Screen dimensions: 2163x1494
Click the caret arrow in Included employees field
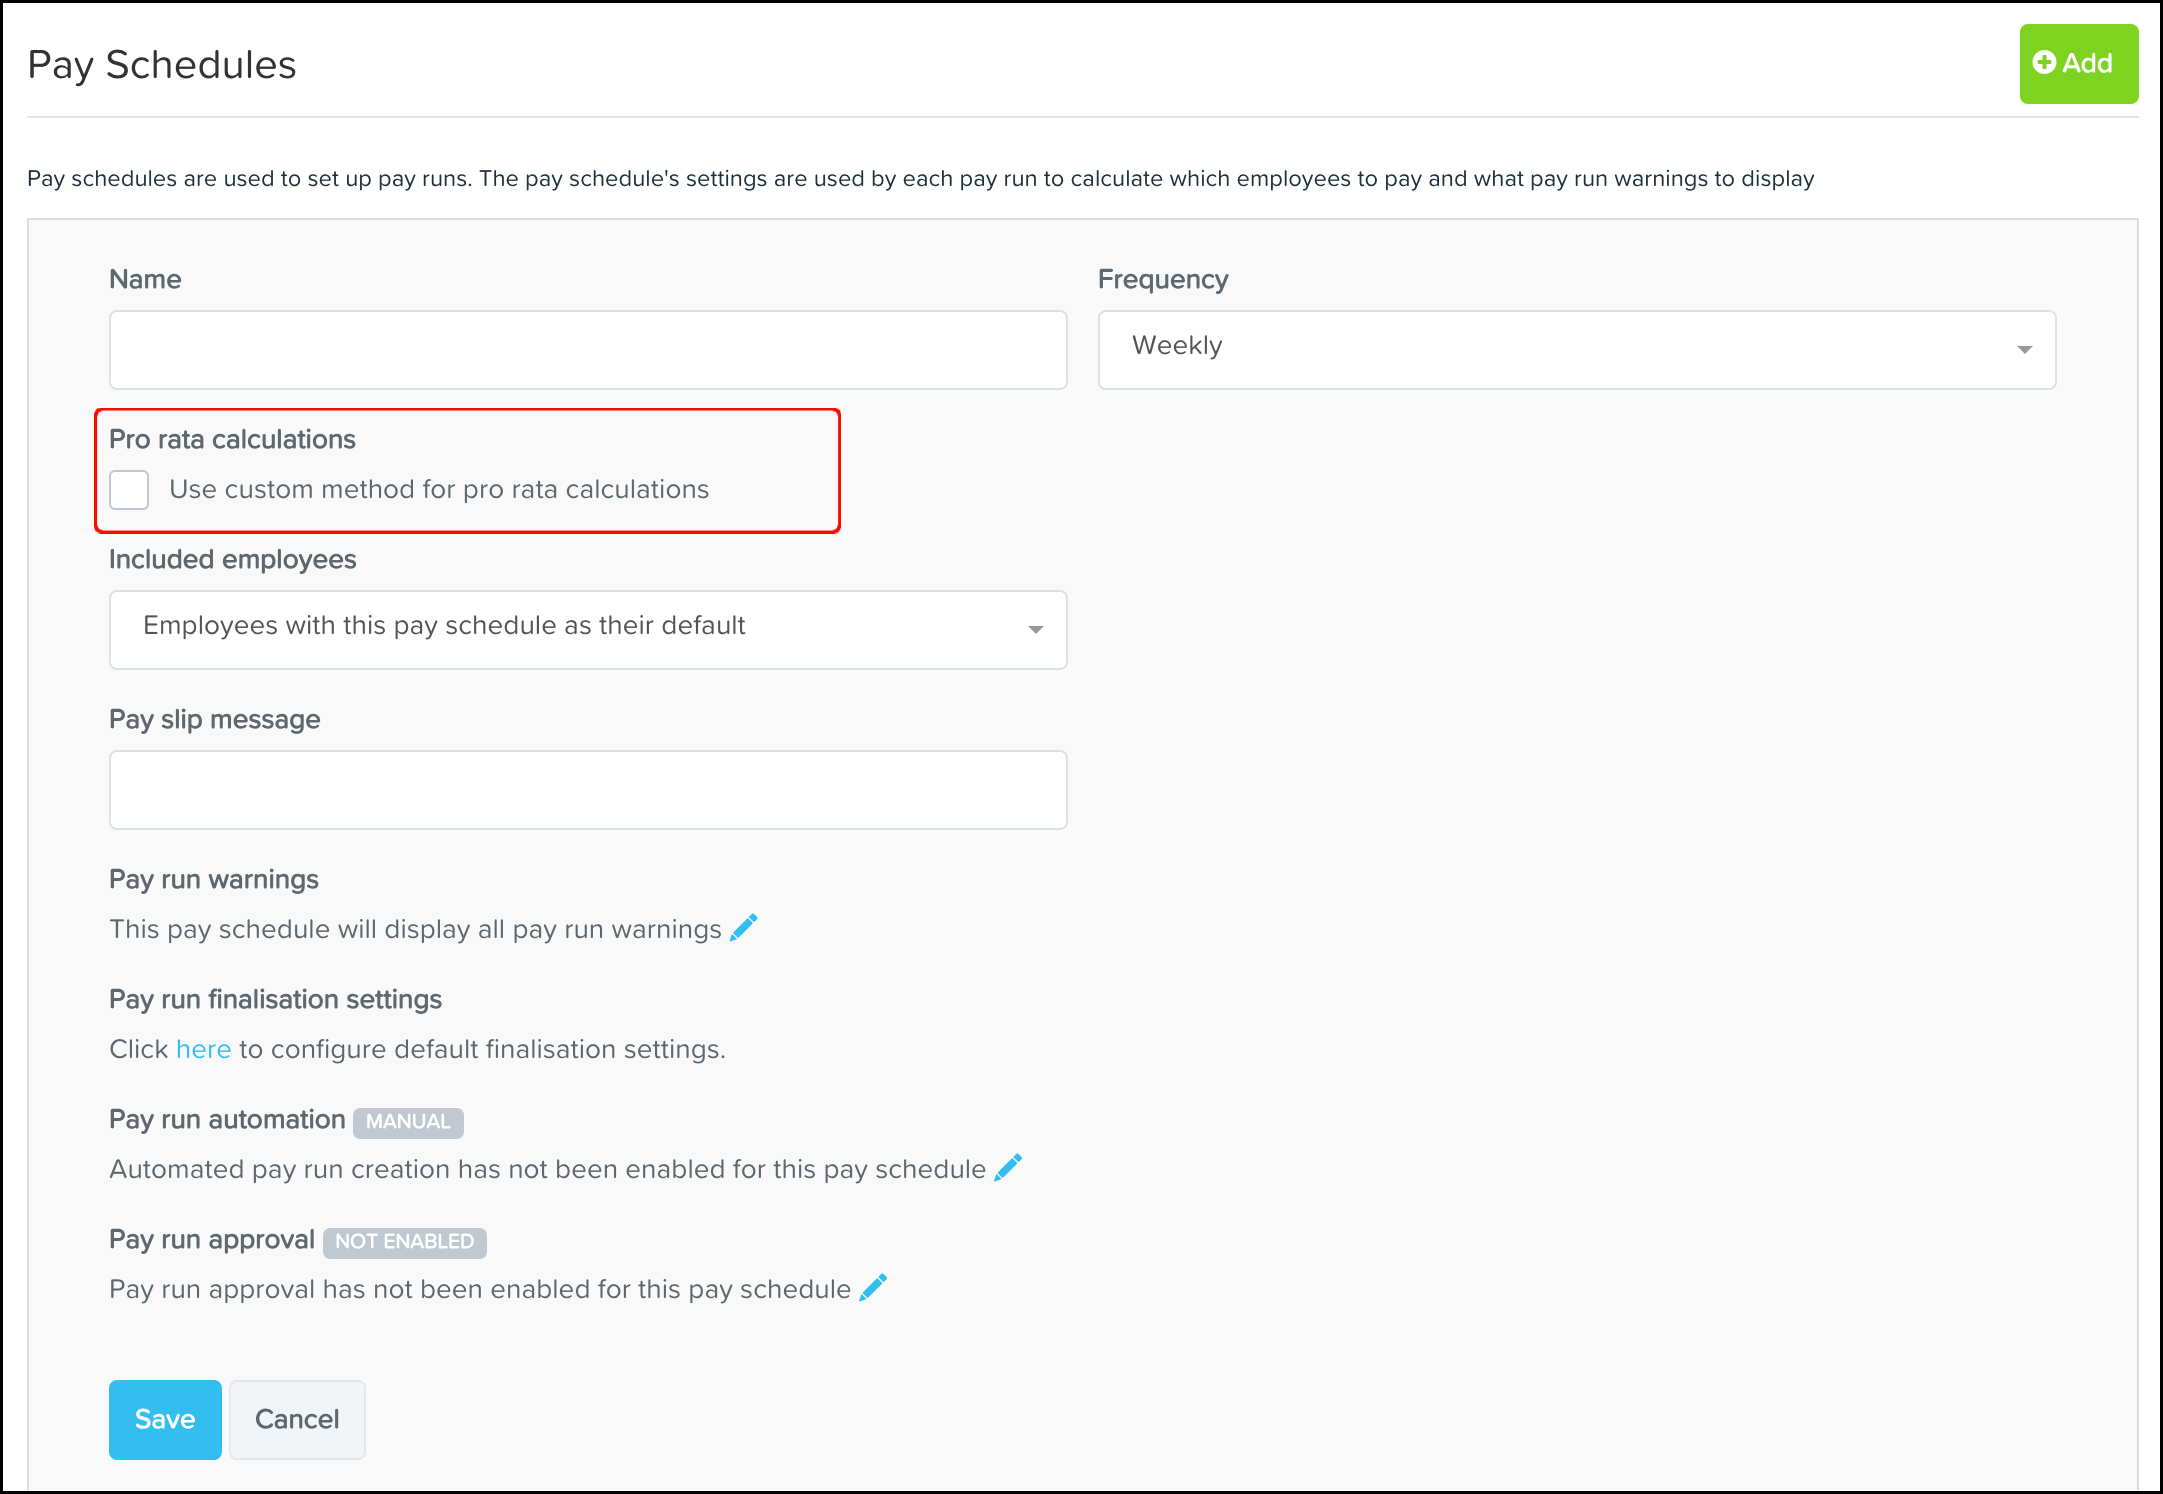1035,630
